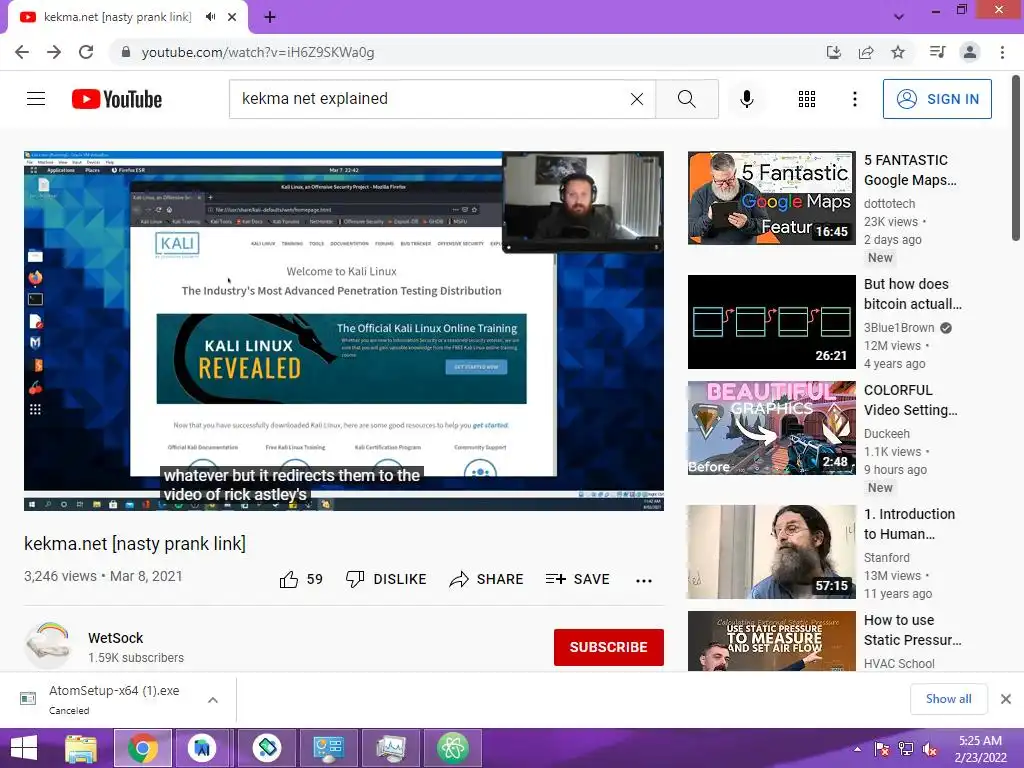This screenshot has width=1024, height=768.
Task: Open the bitcoin video thumbnail
Action: (x=771, y=322)
